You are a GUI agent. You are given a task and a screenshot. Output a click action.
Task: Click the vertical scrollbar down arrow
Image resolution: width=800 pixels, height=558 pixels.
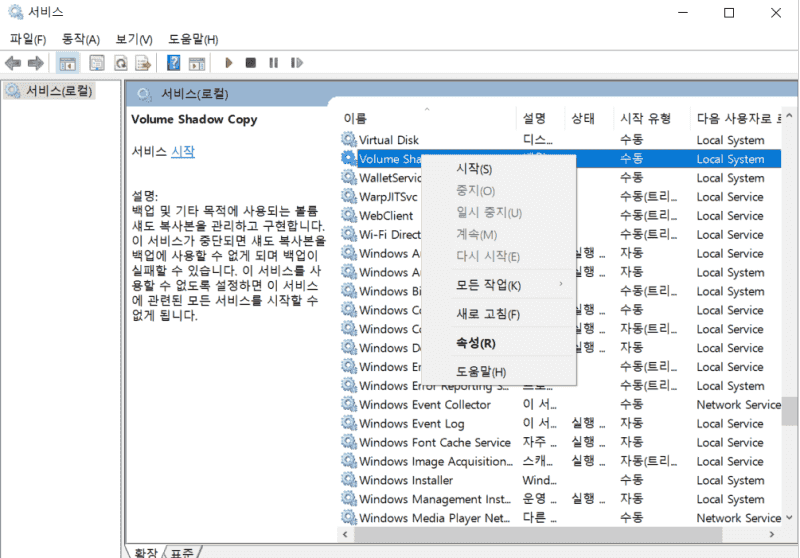[789, 517]
